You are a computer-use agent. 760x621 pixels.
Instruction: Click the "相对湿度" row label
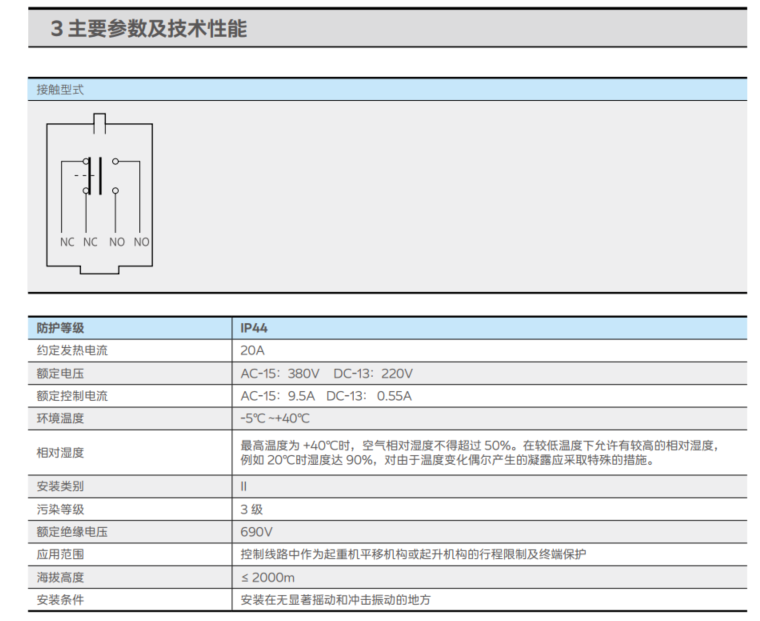tap(60, 452)
